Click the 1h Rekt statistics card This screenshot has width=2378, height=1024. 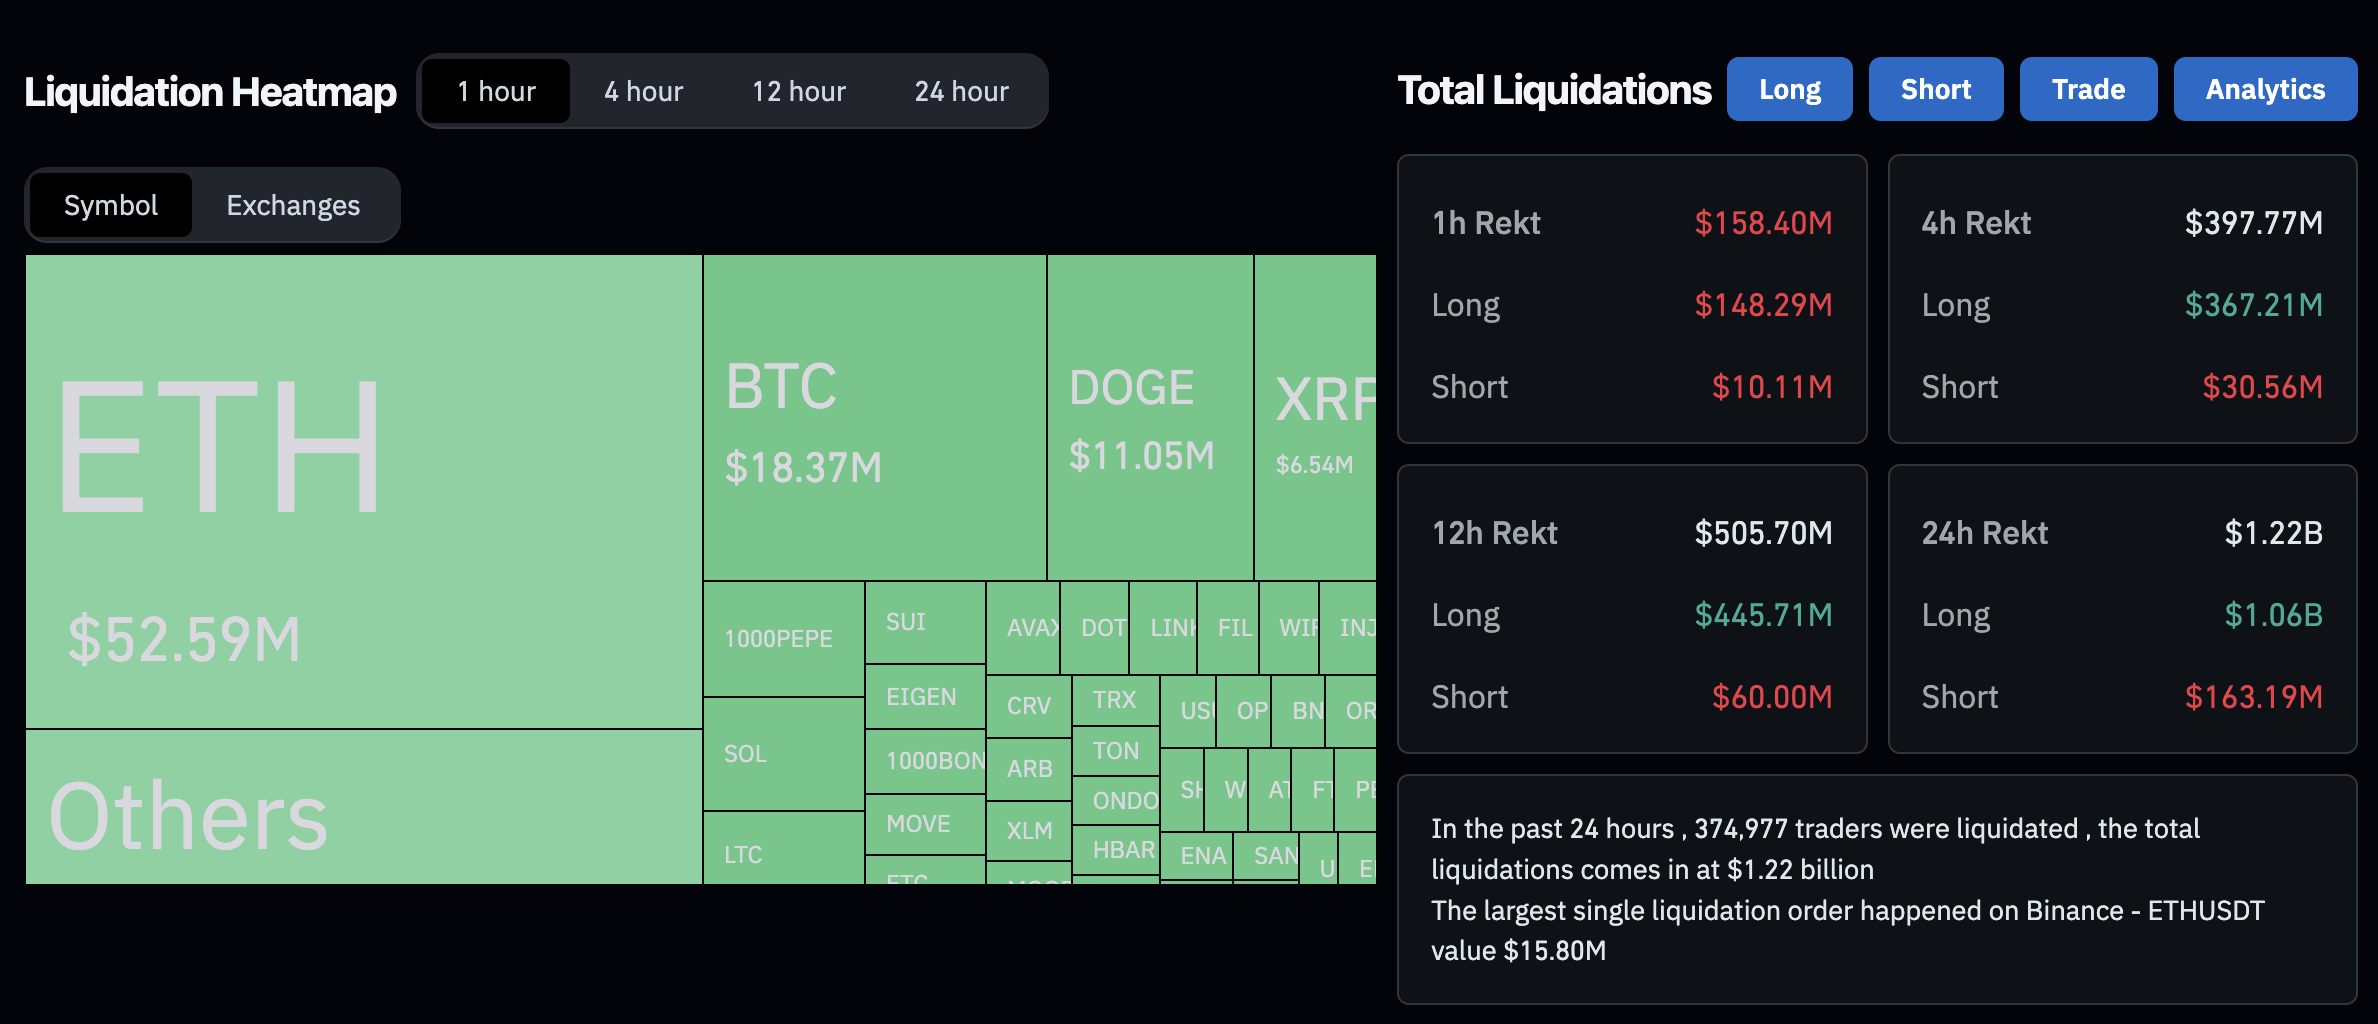tap(1631, 299)
